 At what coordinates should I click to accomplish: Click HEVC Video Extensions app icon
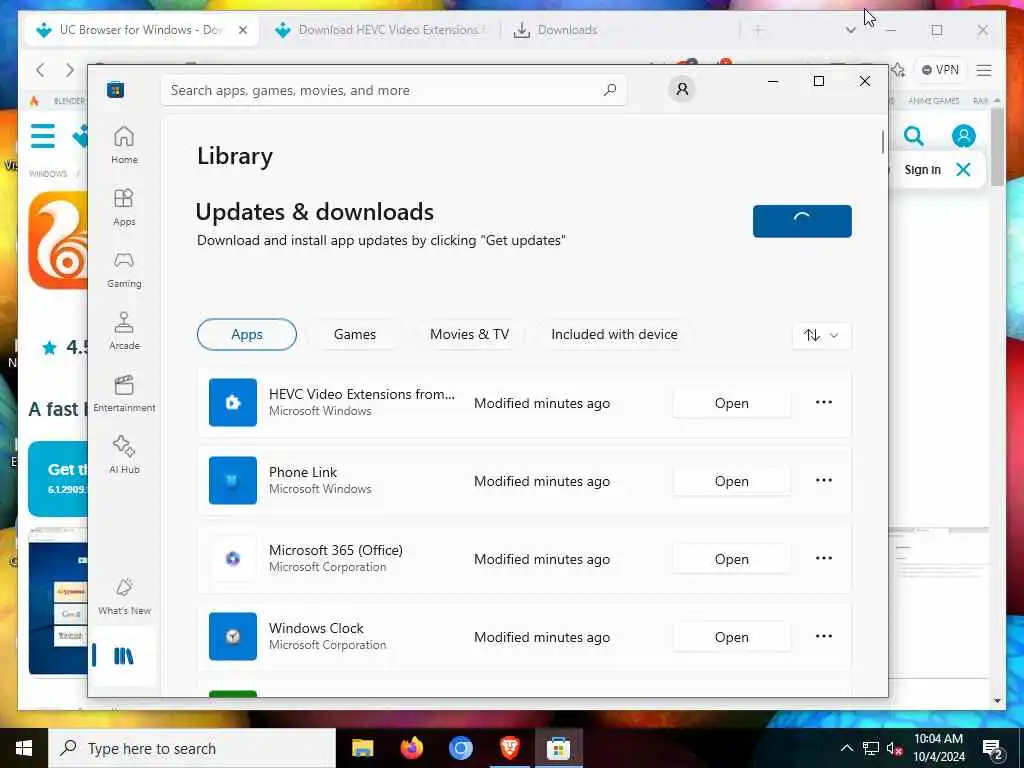[232, 402]
